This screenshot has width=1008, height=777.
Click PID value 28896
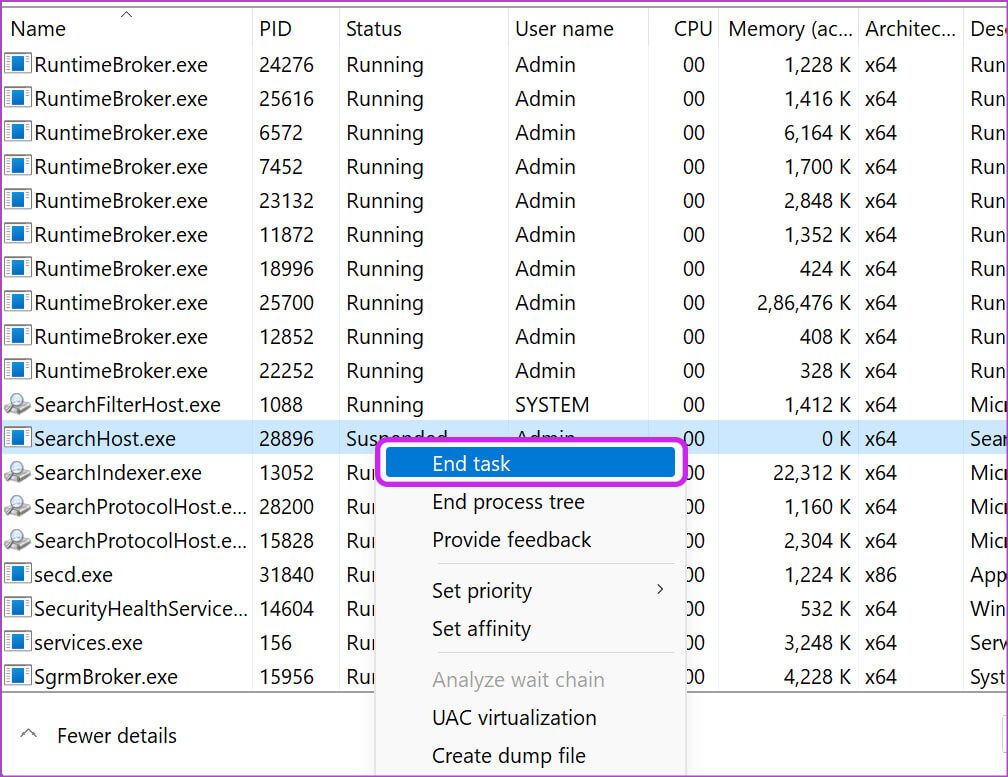[x=286, y=438]
